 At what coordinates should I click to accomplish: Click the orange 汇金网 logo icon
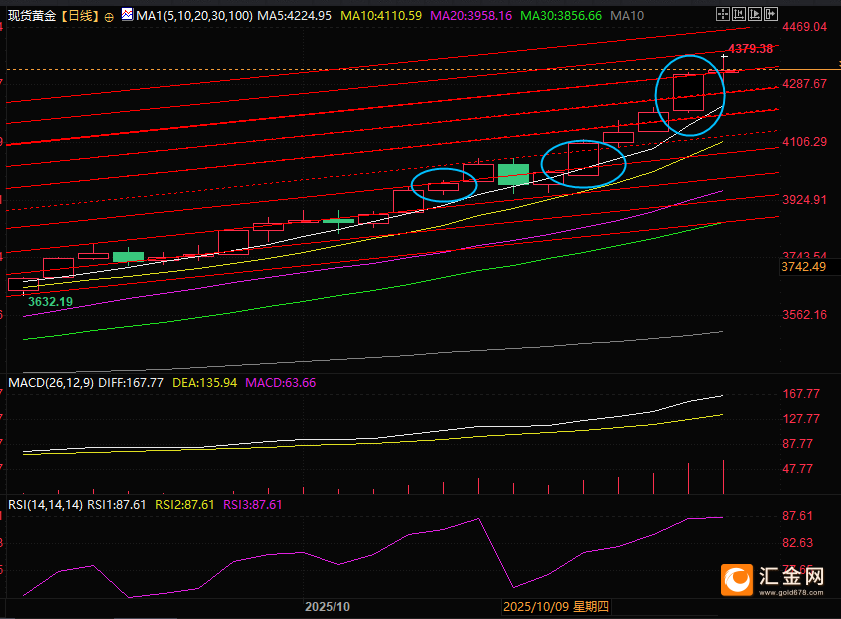click(737, 578)
